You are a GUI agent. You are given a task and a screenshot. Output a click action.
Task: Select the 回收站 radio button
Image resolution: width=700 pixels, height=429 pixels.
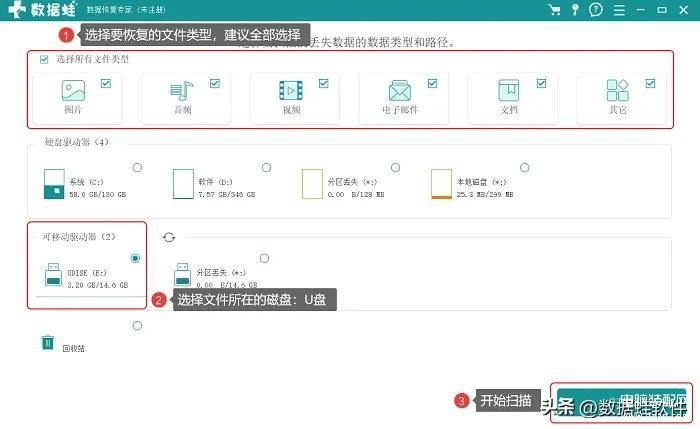(137, 325)
